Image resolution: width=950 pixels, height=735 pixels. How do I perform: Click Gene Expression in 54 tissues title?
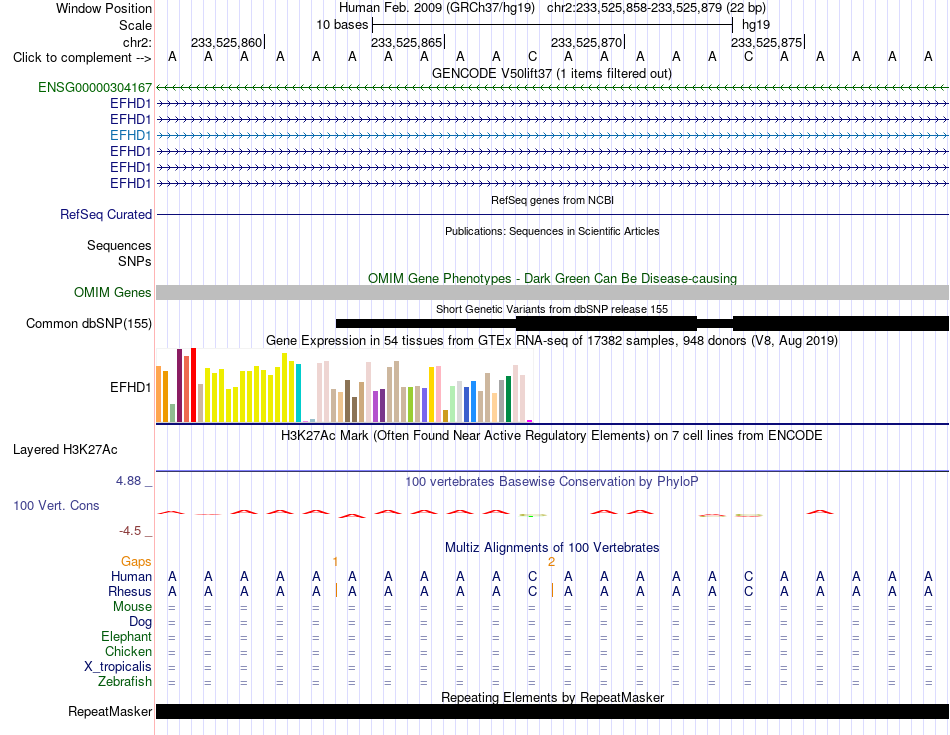[551, 341]
